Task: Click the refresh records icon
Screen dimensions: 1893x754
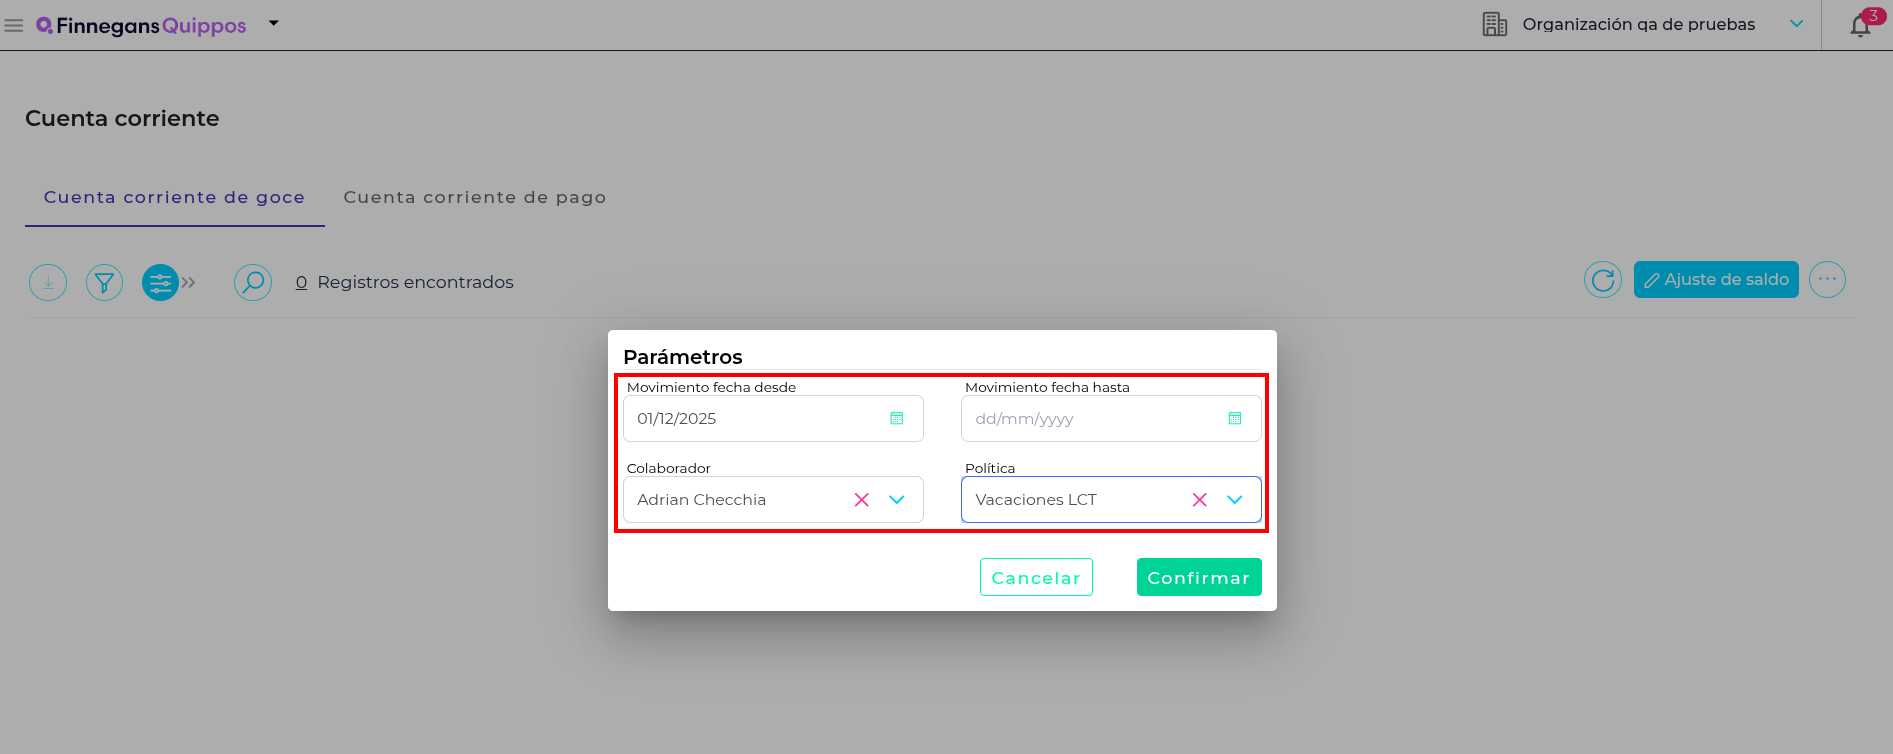Action: point(1602,280)
